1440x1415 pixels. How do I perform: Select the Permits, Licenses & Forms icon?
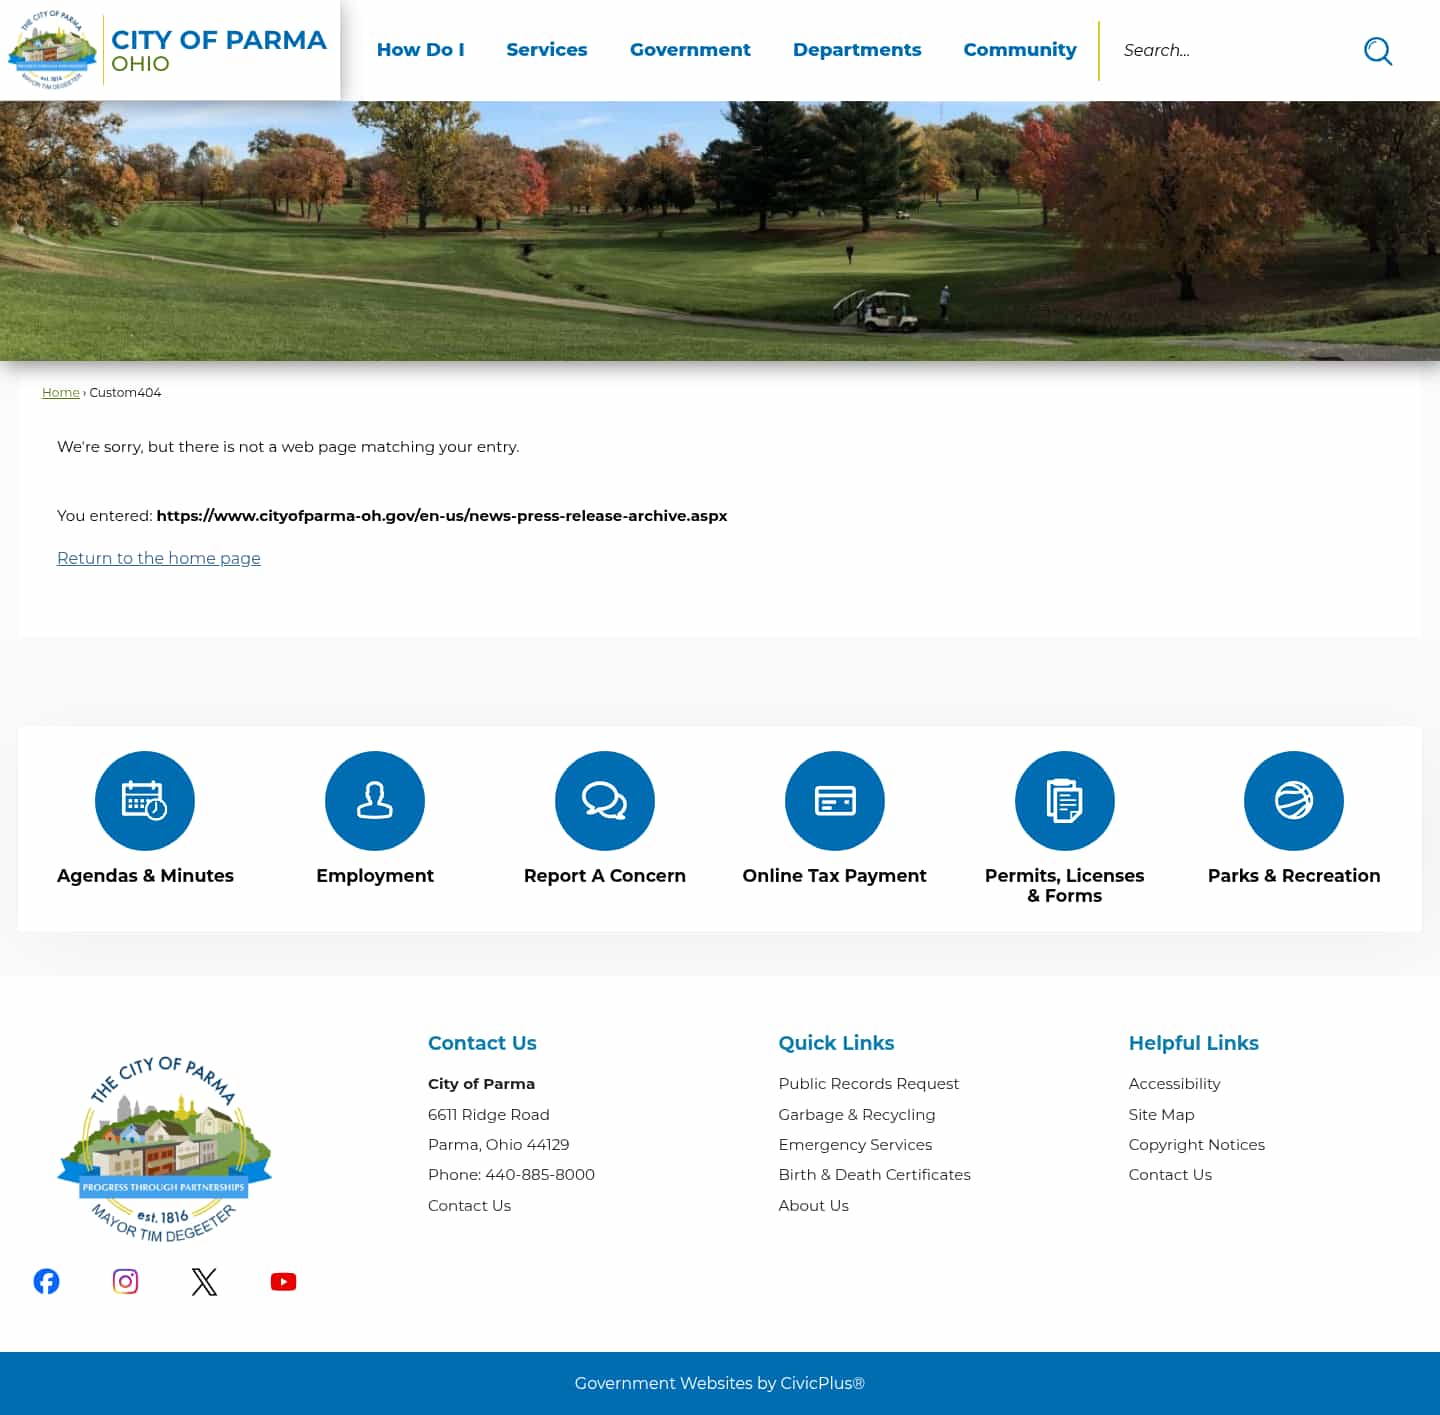(1064, 800)
